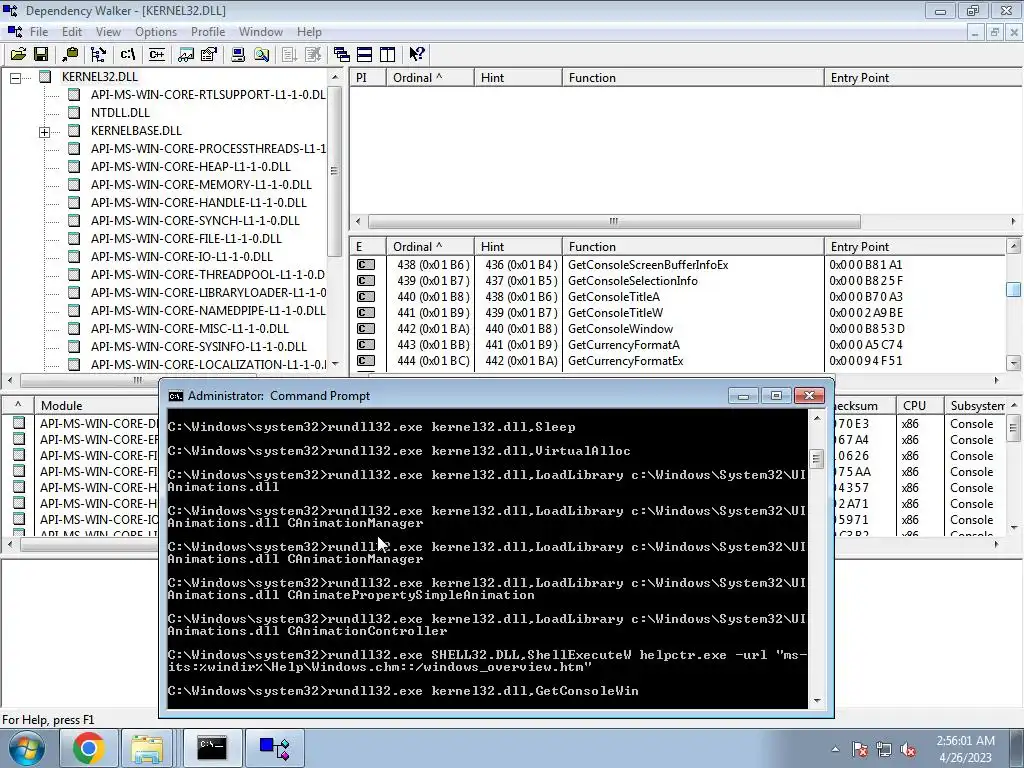Select API-MS-WIN-CORE-FILE-L1-1-0.DLL in tree
This screenshot has width=1024, height=768.
[x=186, y=238]
